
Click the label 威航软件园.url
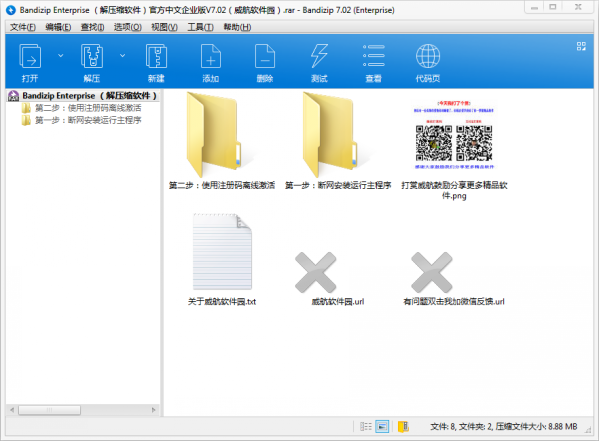pos(338,302)
